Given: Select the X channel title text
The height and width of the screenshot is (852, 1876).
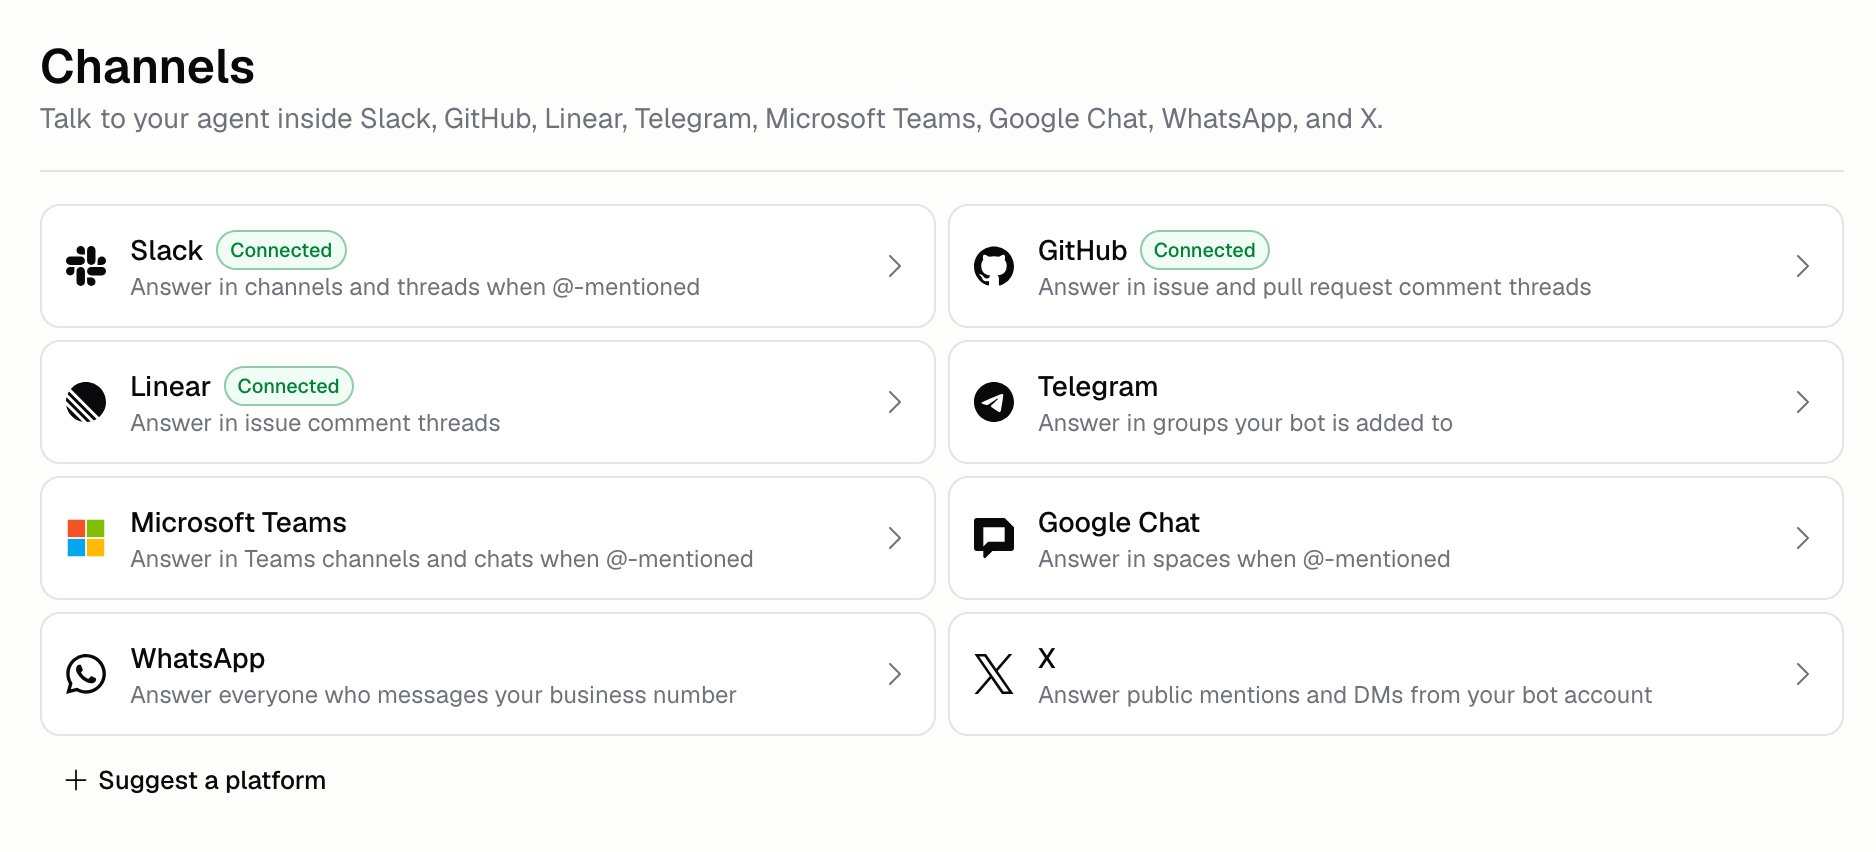Looking at the screenshot, I should click(1047, 658).
